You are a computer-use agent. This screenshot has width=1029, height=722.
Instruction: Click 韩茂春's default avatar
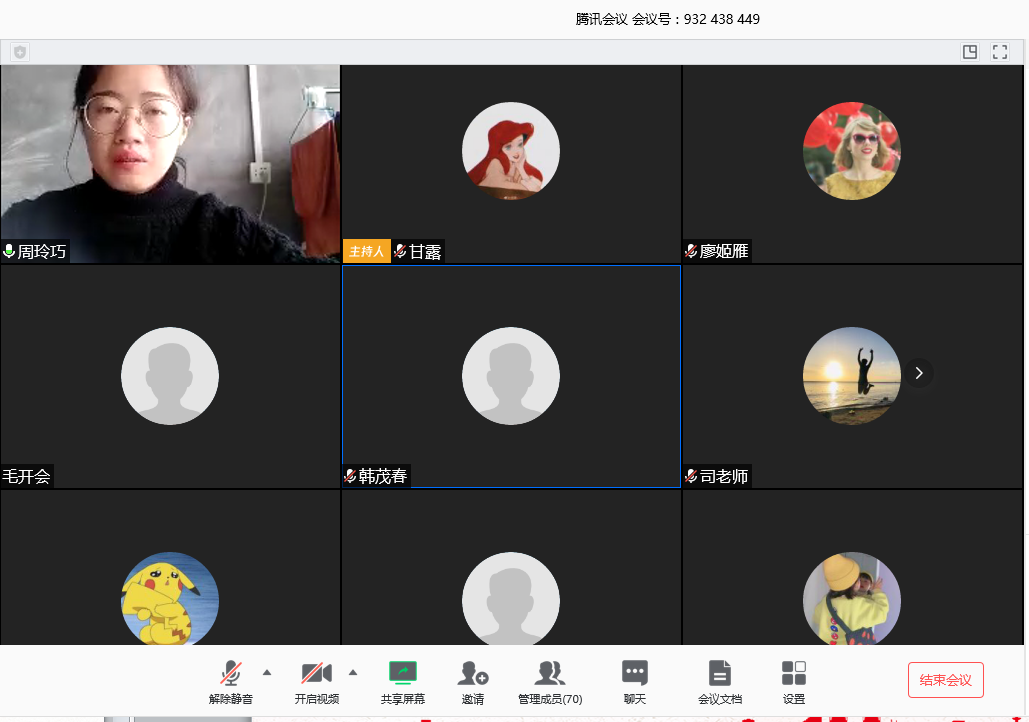click(x=511, y=376)
